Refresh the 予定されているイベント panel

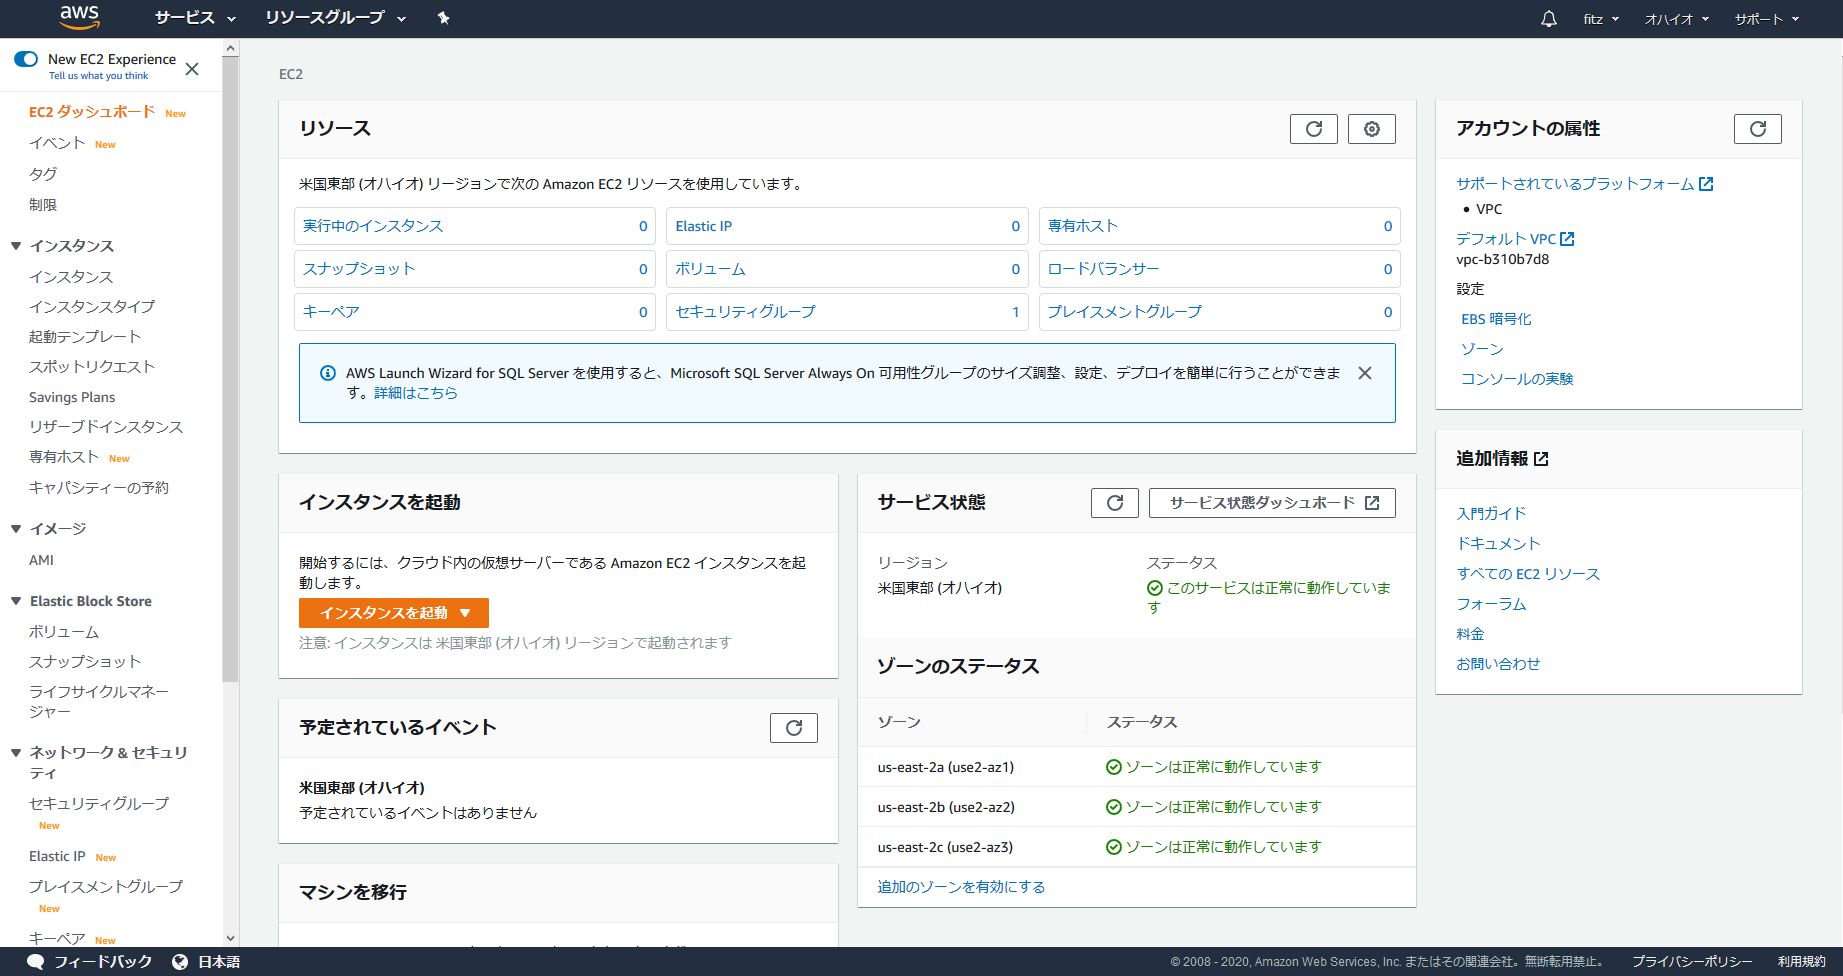click(793, 727)
